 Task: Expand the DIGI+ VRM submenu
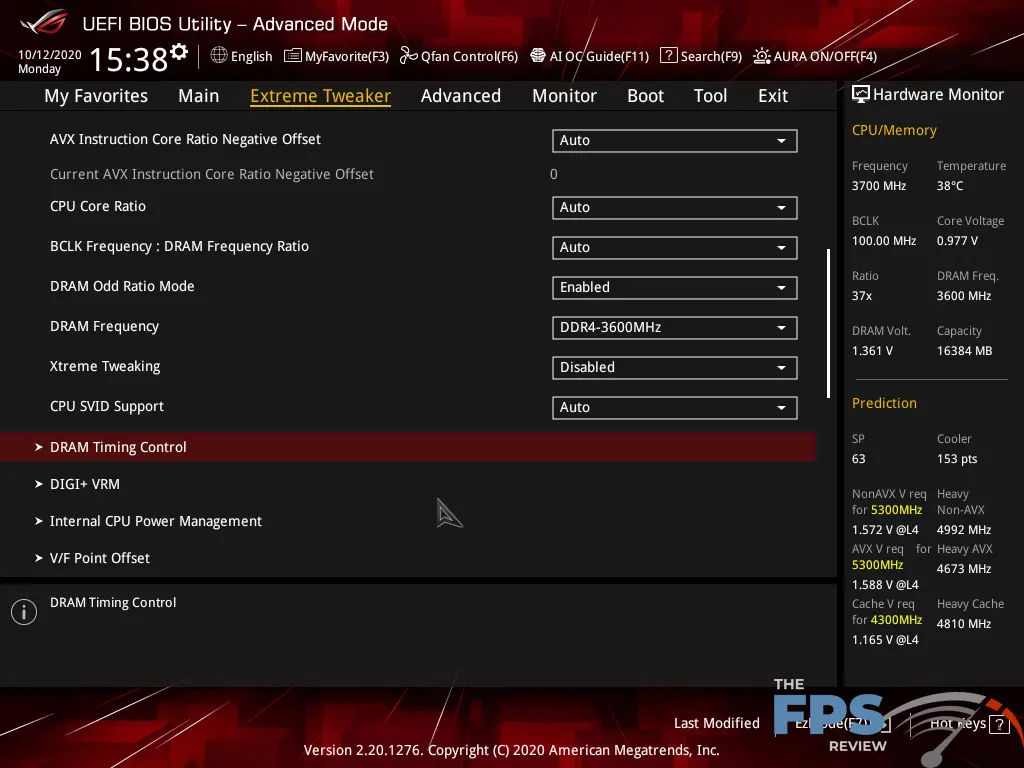pyautogui.click(x=85, y=484)
